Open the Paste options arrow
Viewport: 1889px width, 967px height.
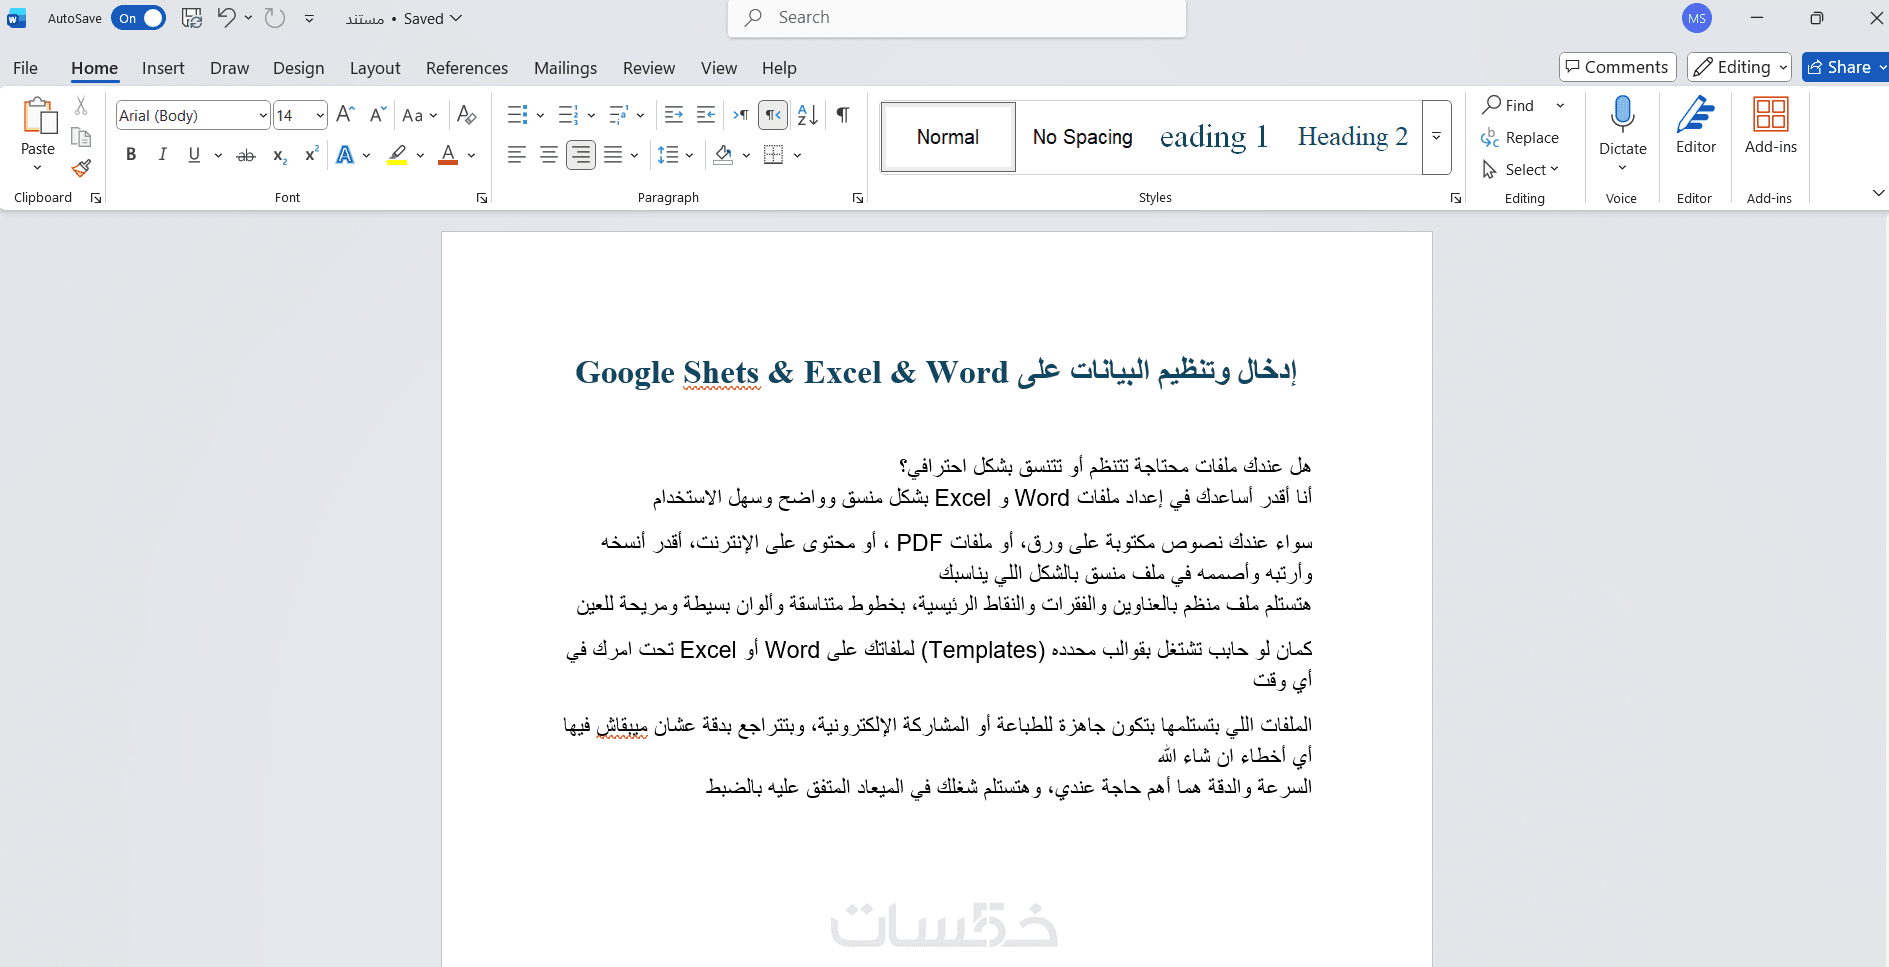(x=38, y=168)
